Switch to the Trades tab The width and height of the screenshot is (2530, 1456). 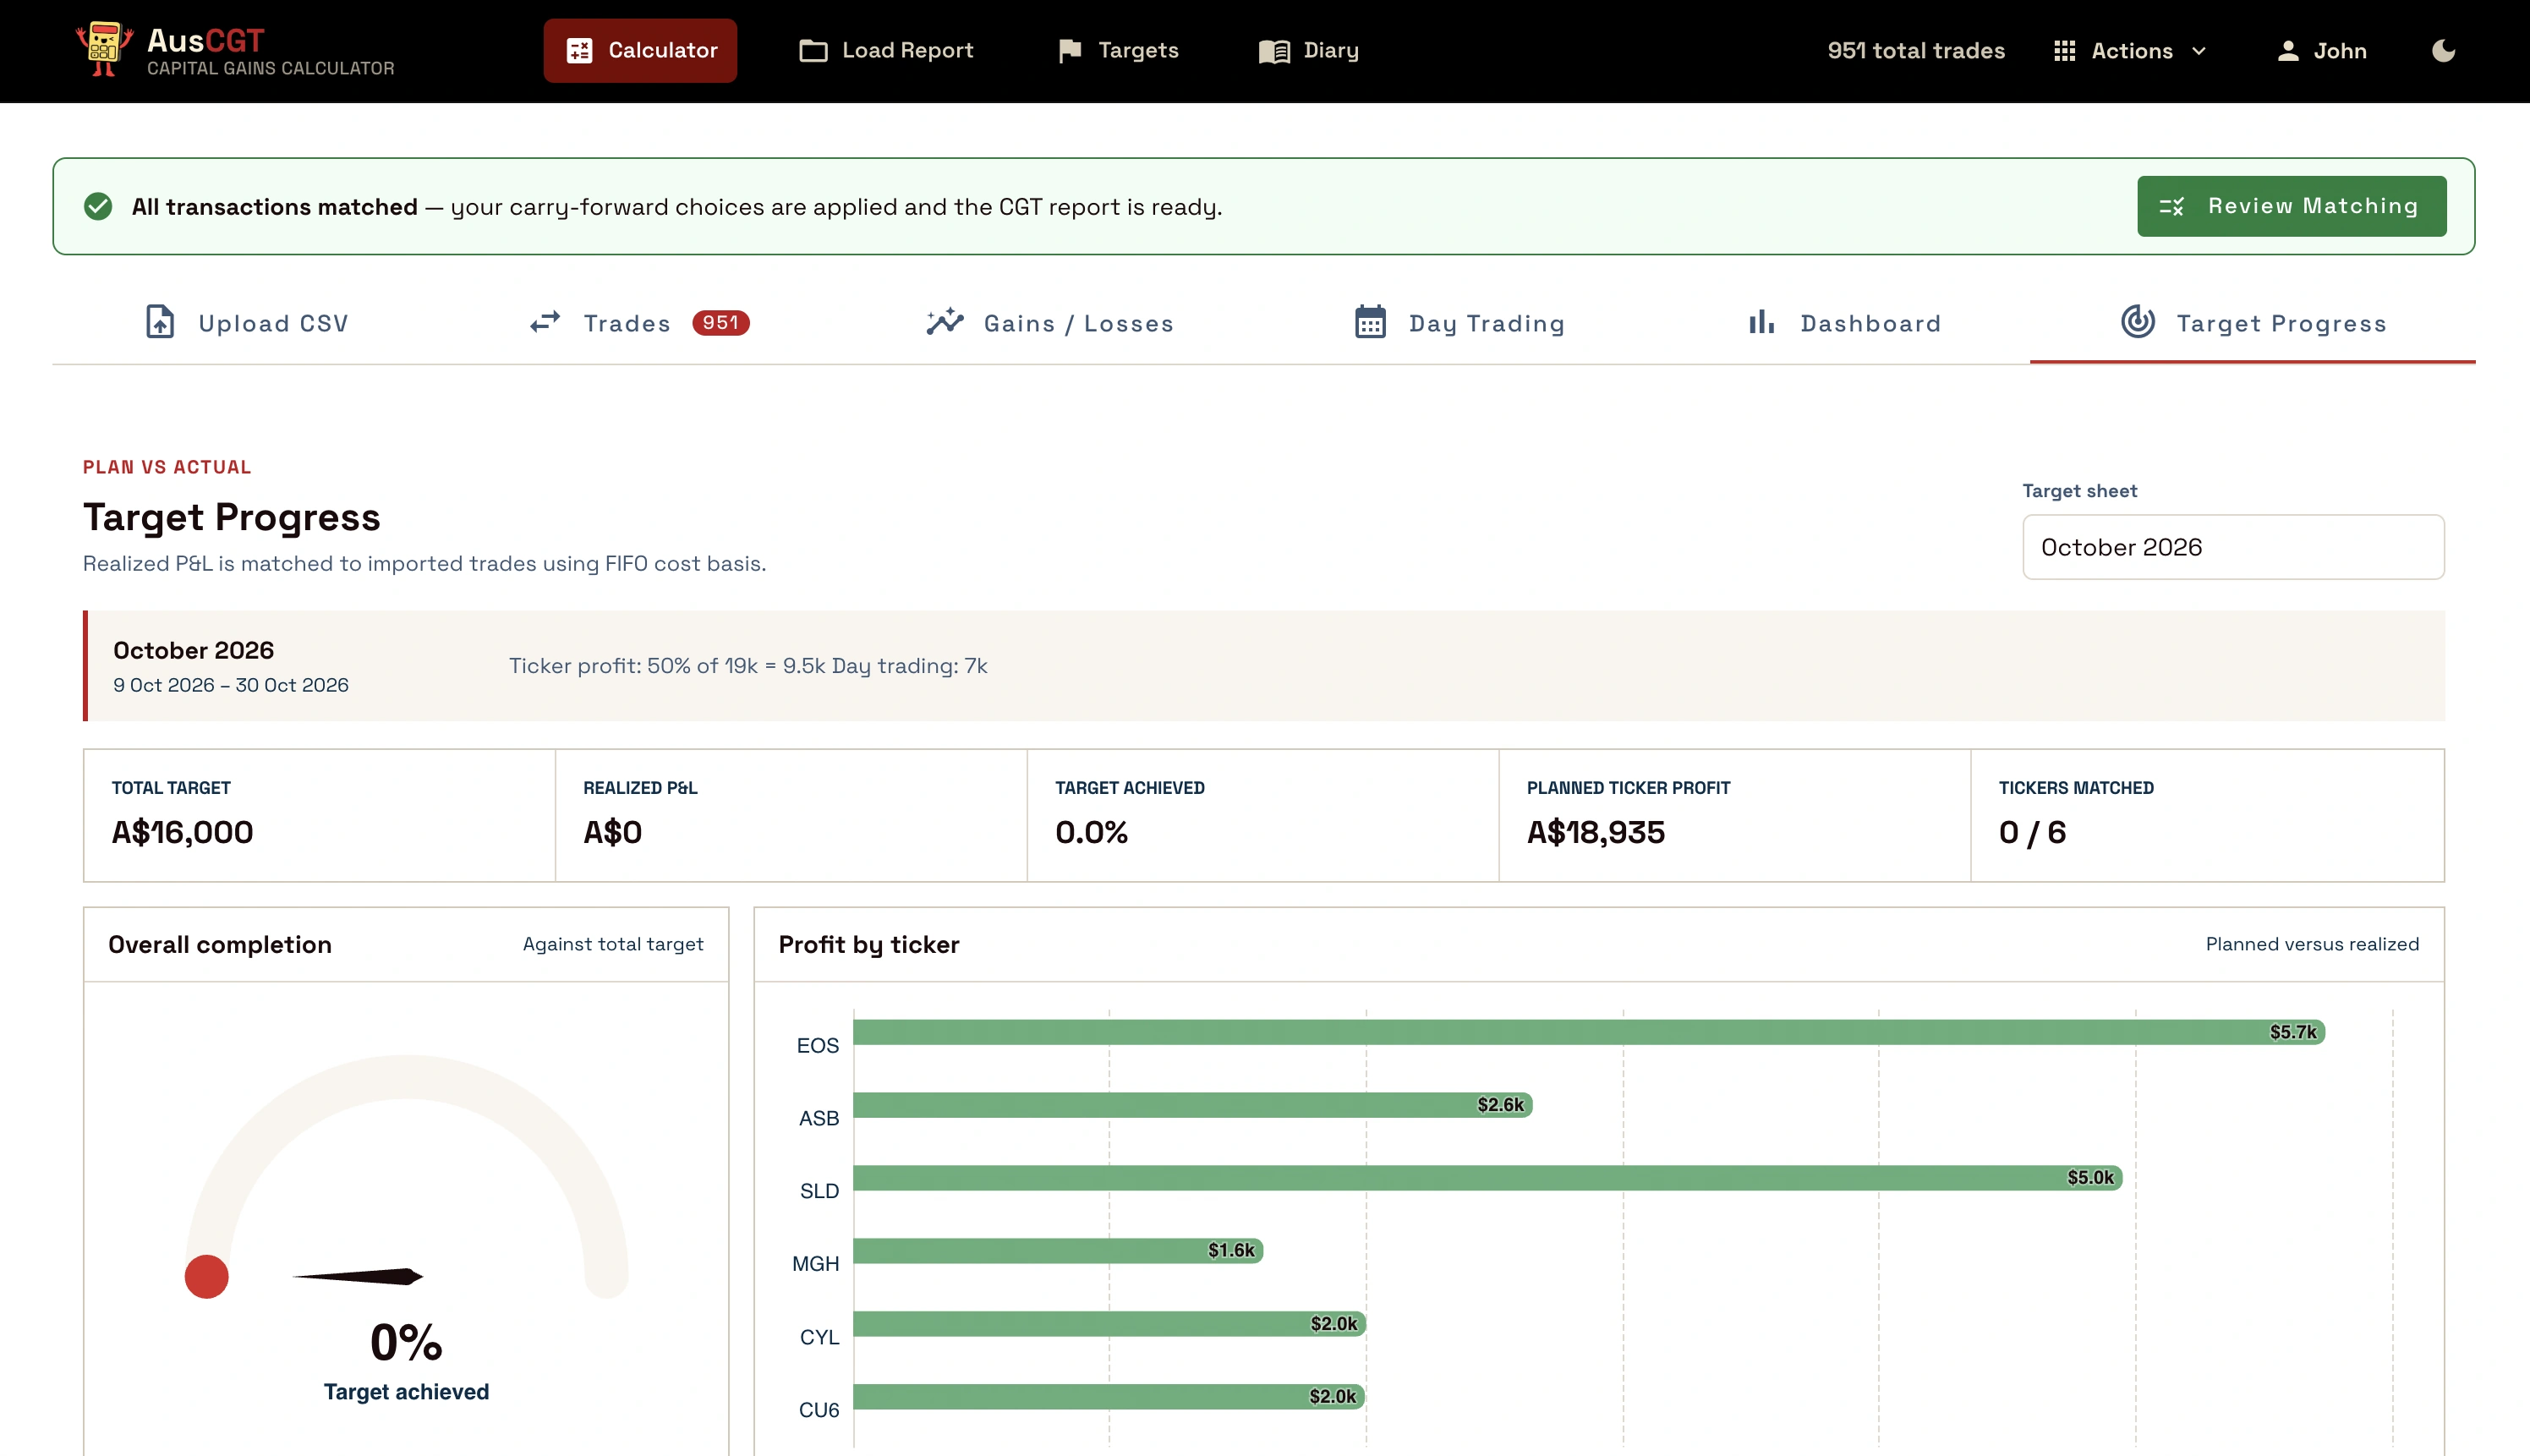639,323
